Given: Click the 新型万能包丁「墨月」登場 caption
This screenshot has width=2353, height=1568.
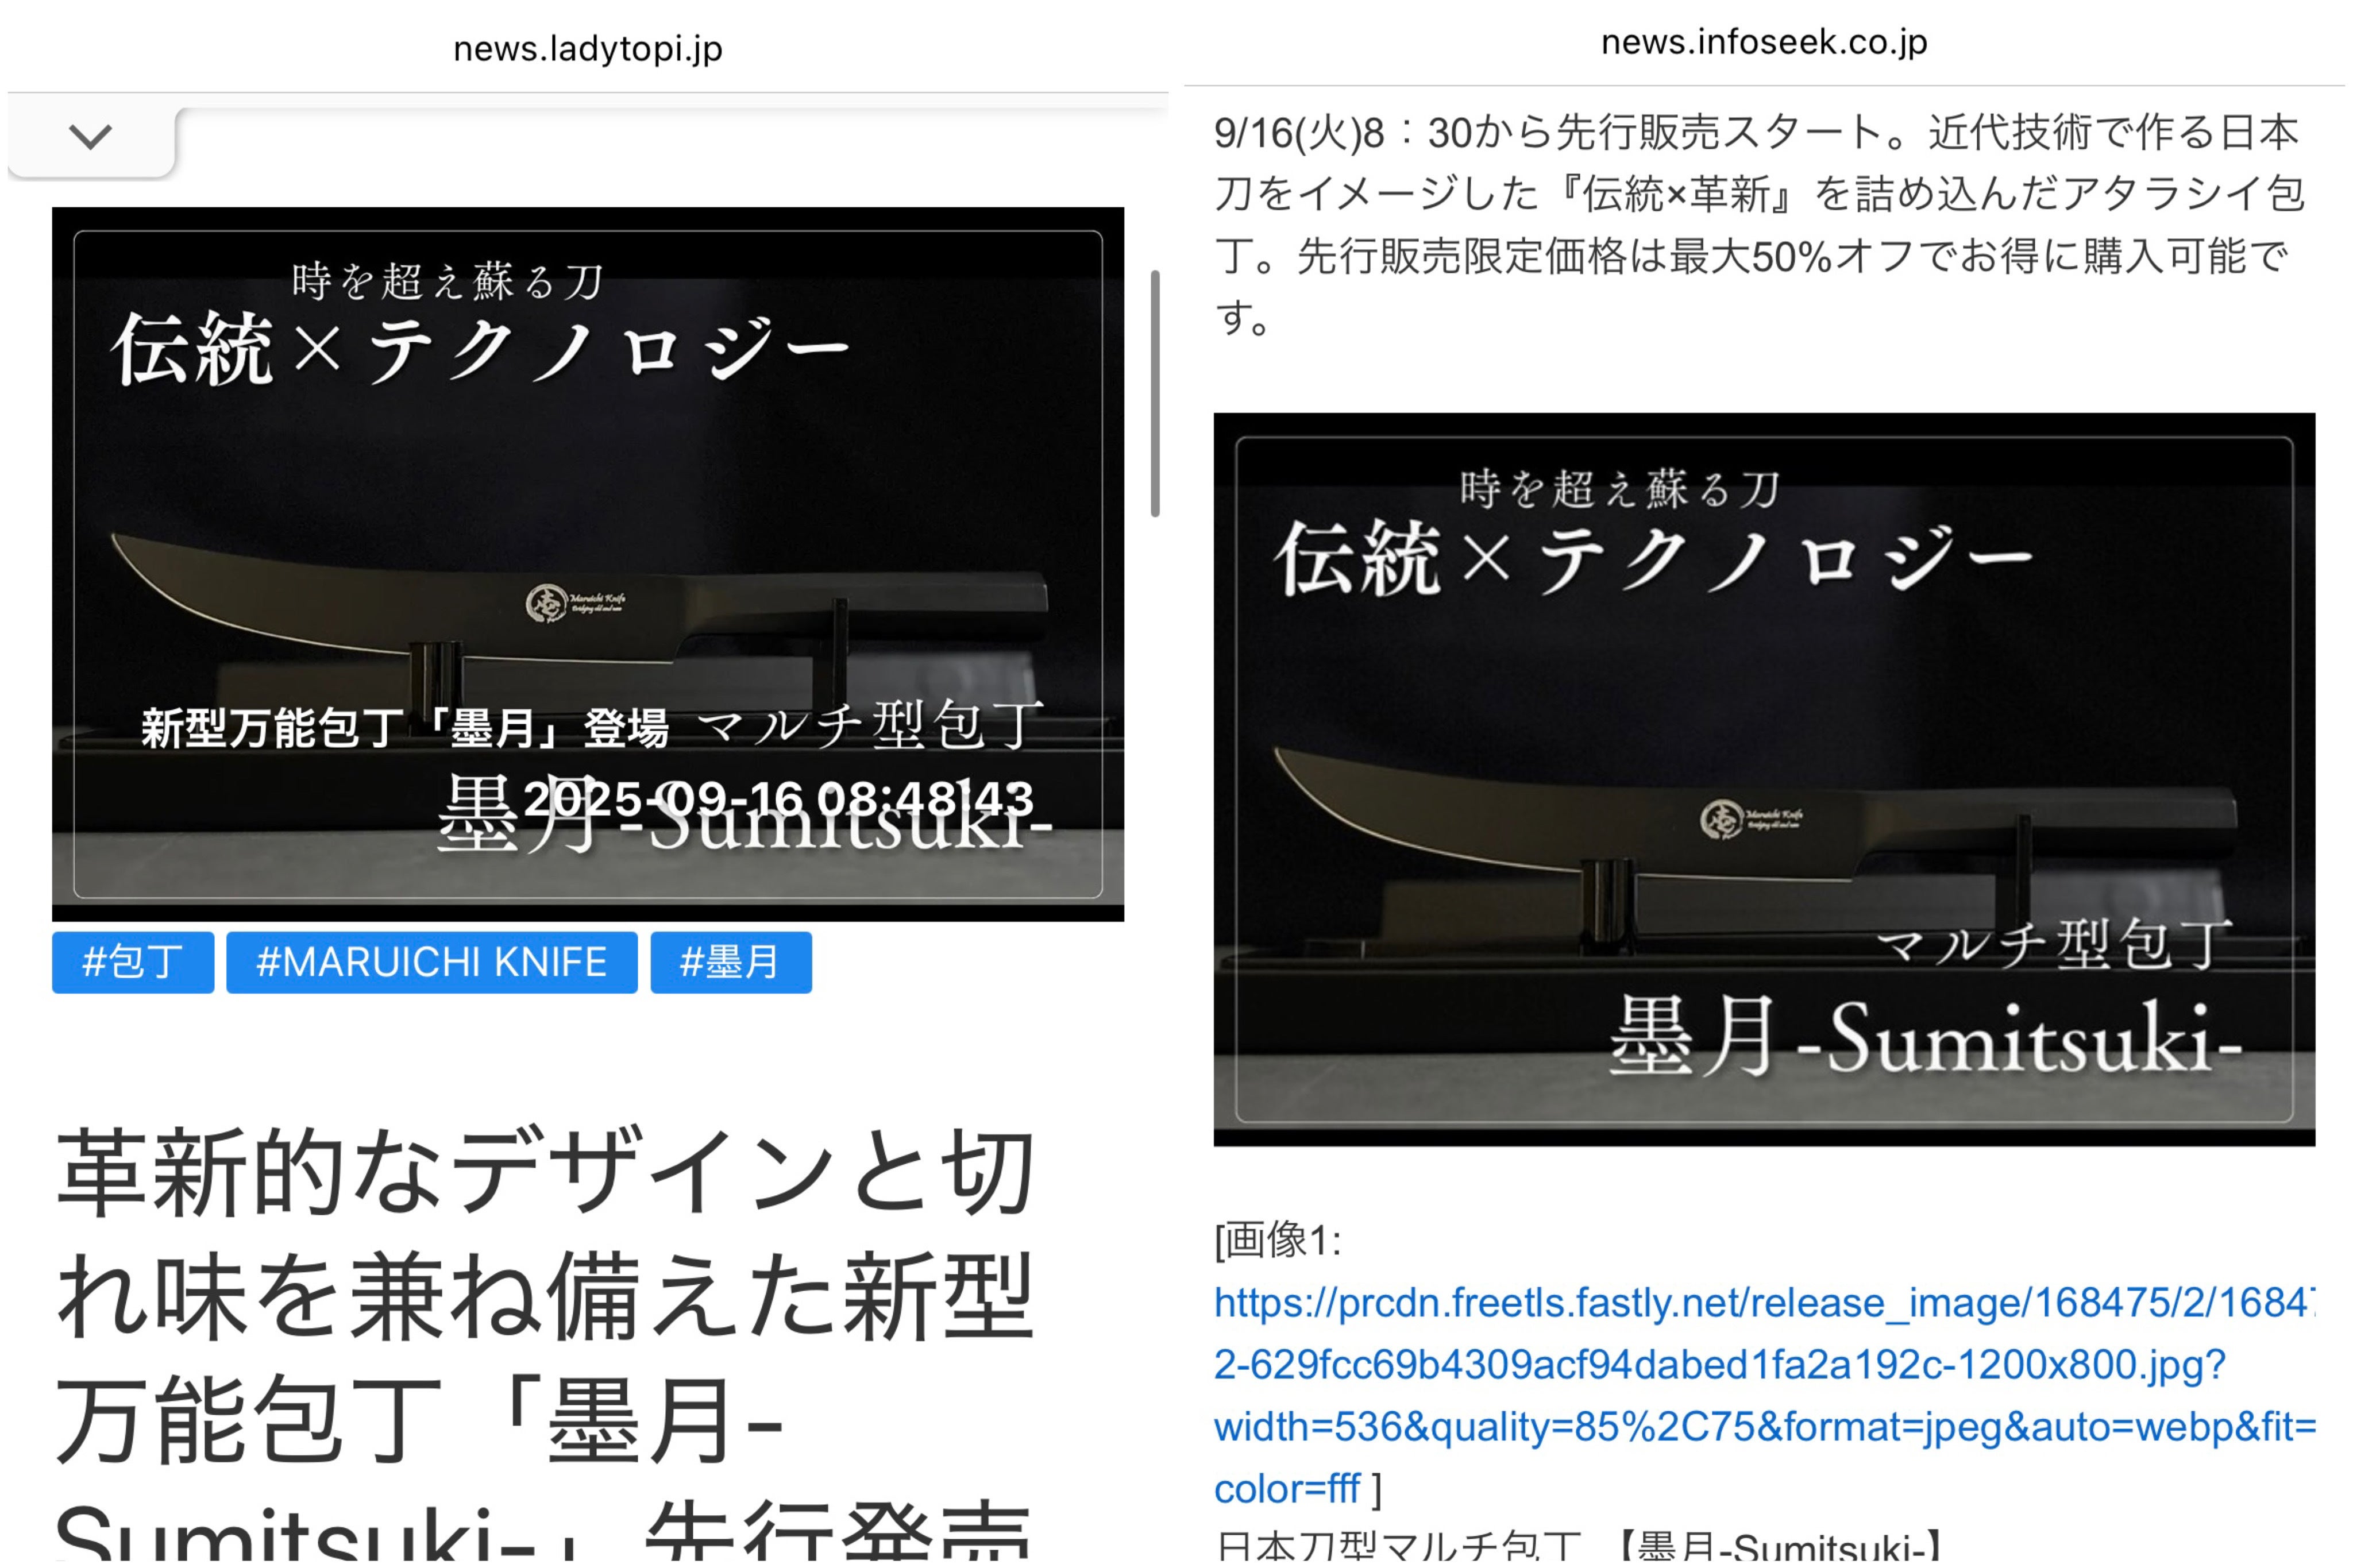Looking at the screenshot, I should (405, 728).
